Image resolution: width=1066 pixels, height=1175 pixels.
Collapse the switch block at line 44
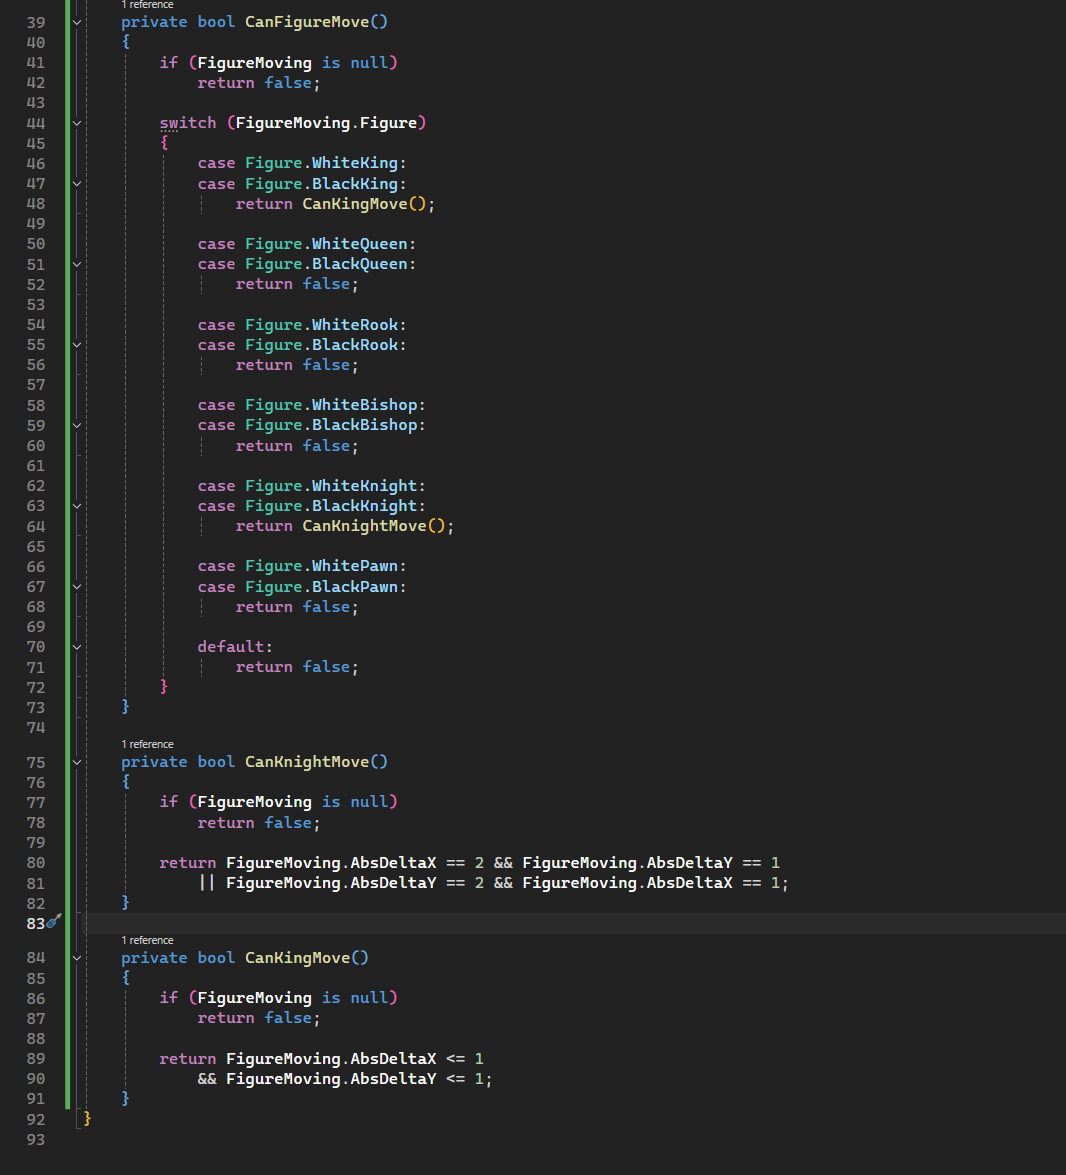click(x=76, y=123)
